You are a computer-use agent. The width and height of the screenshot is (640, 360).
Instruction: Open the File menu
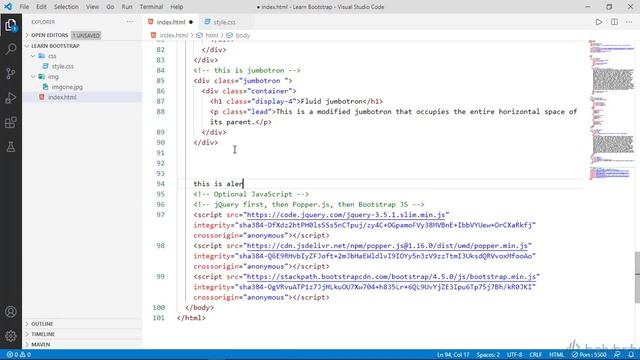pyautogui.click(x=24, y=7)
